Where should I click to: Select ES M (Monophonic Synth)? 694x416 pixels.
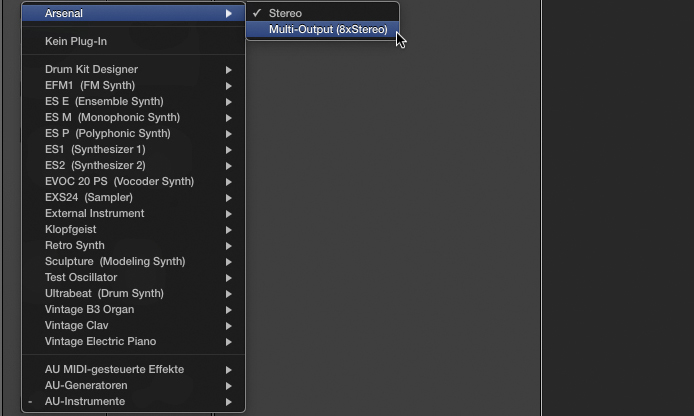(x=133, y=117)
